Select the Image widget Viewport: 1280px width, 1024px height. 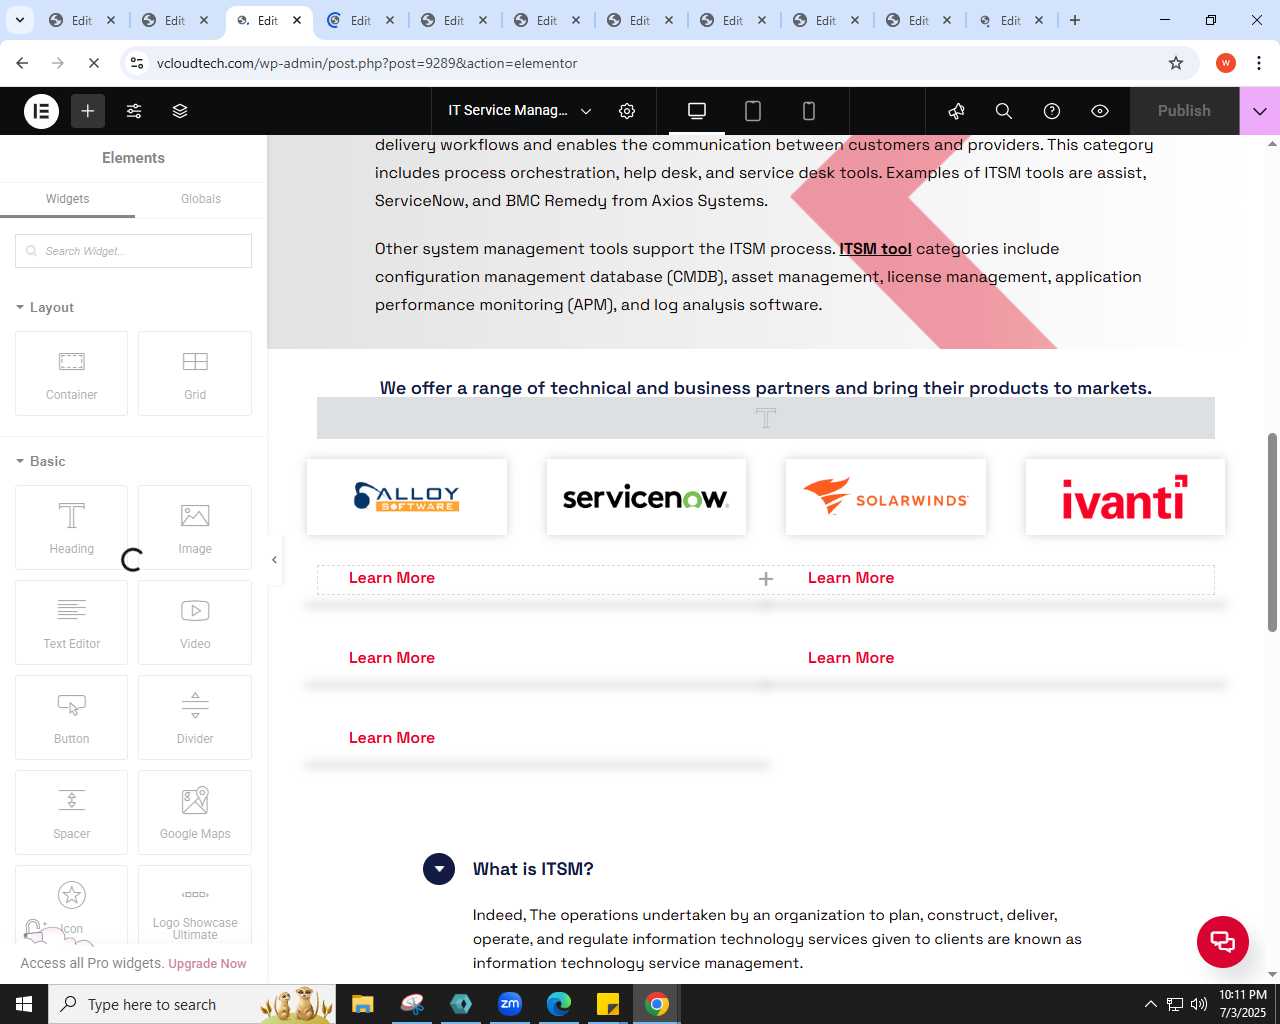(x=195, y=527)
